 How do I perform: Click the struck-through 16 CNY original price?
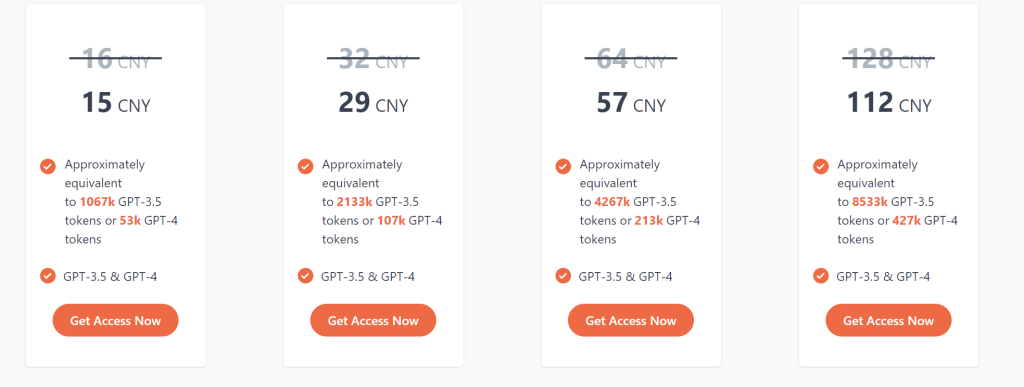click(x=116, y=59)
